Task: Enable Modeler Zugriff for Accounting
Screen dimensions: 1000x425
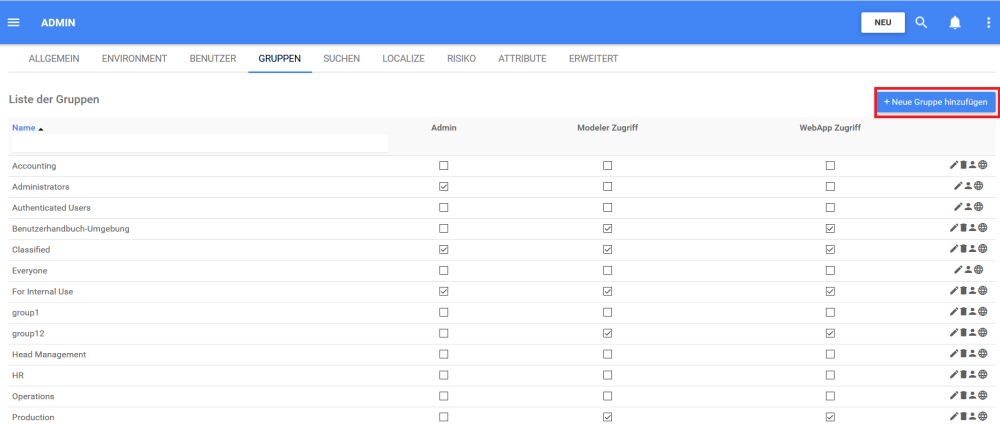Action: click(x=607, y=165)
